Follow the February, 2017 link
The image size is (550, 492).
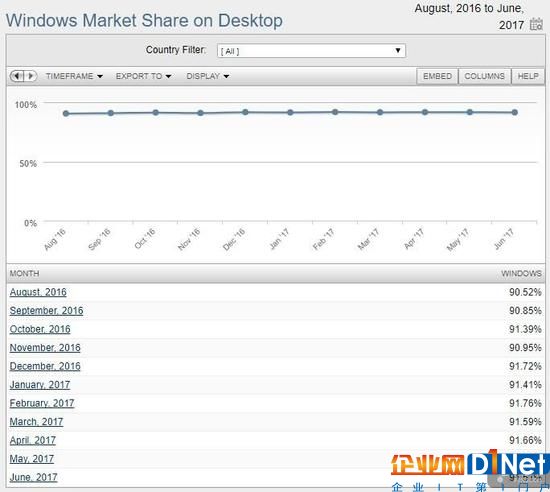click(x=42, y=403)
